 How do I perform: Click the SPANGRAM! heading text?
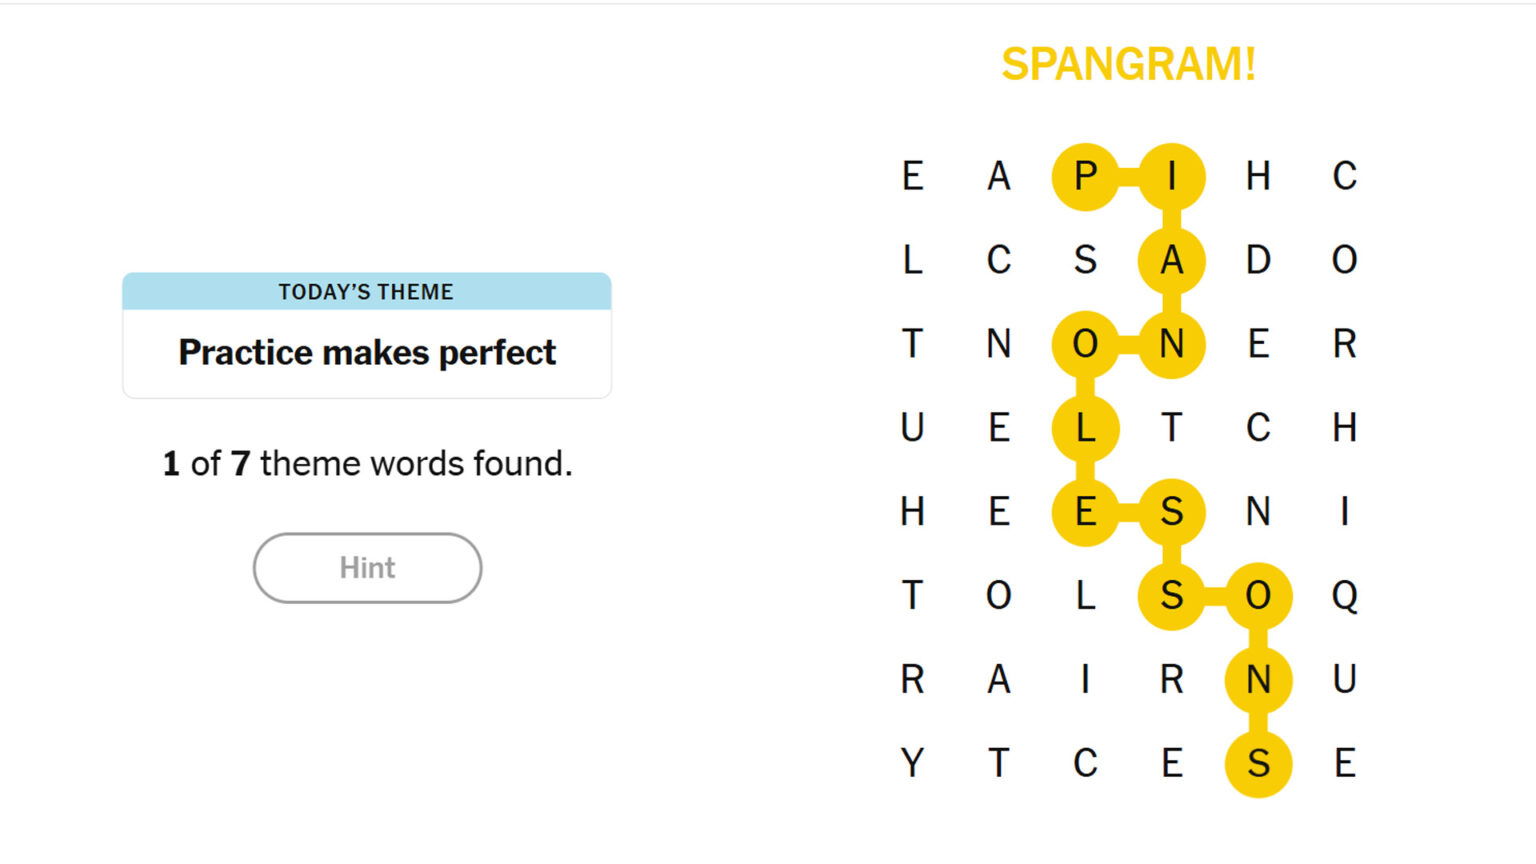1128,65
